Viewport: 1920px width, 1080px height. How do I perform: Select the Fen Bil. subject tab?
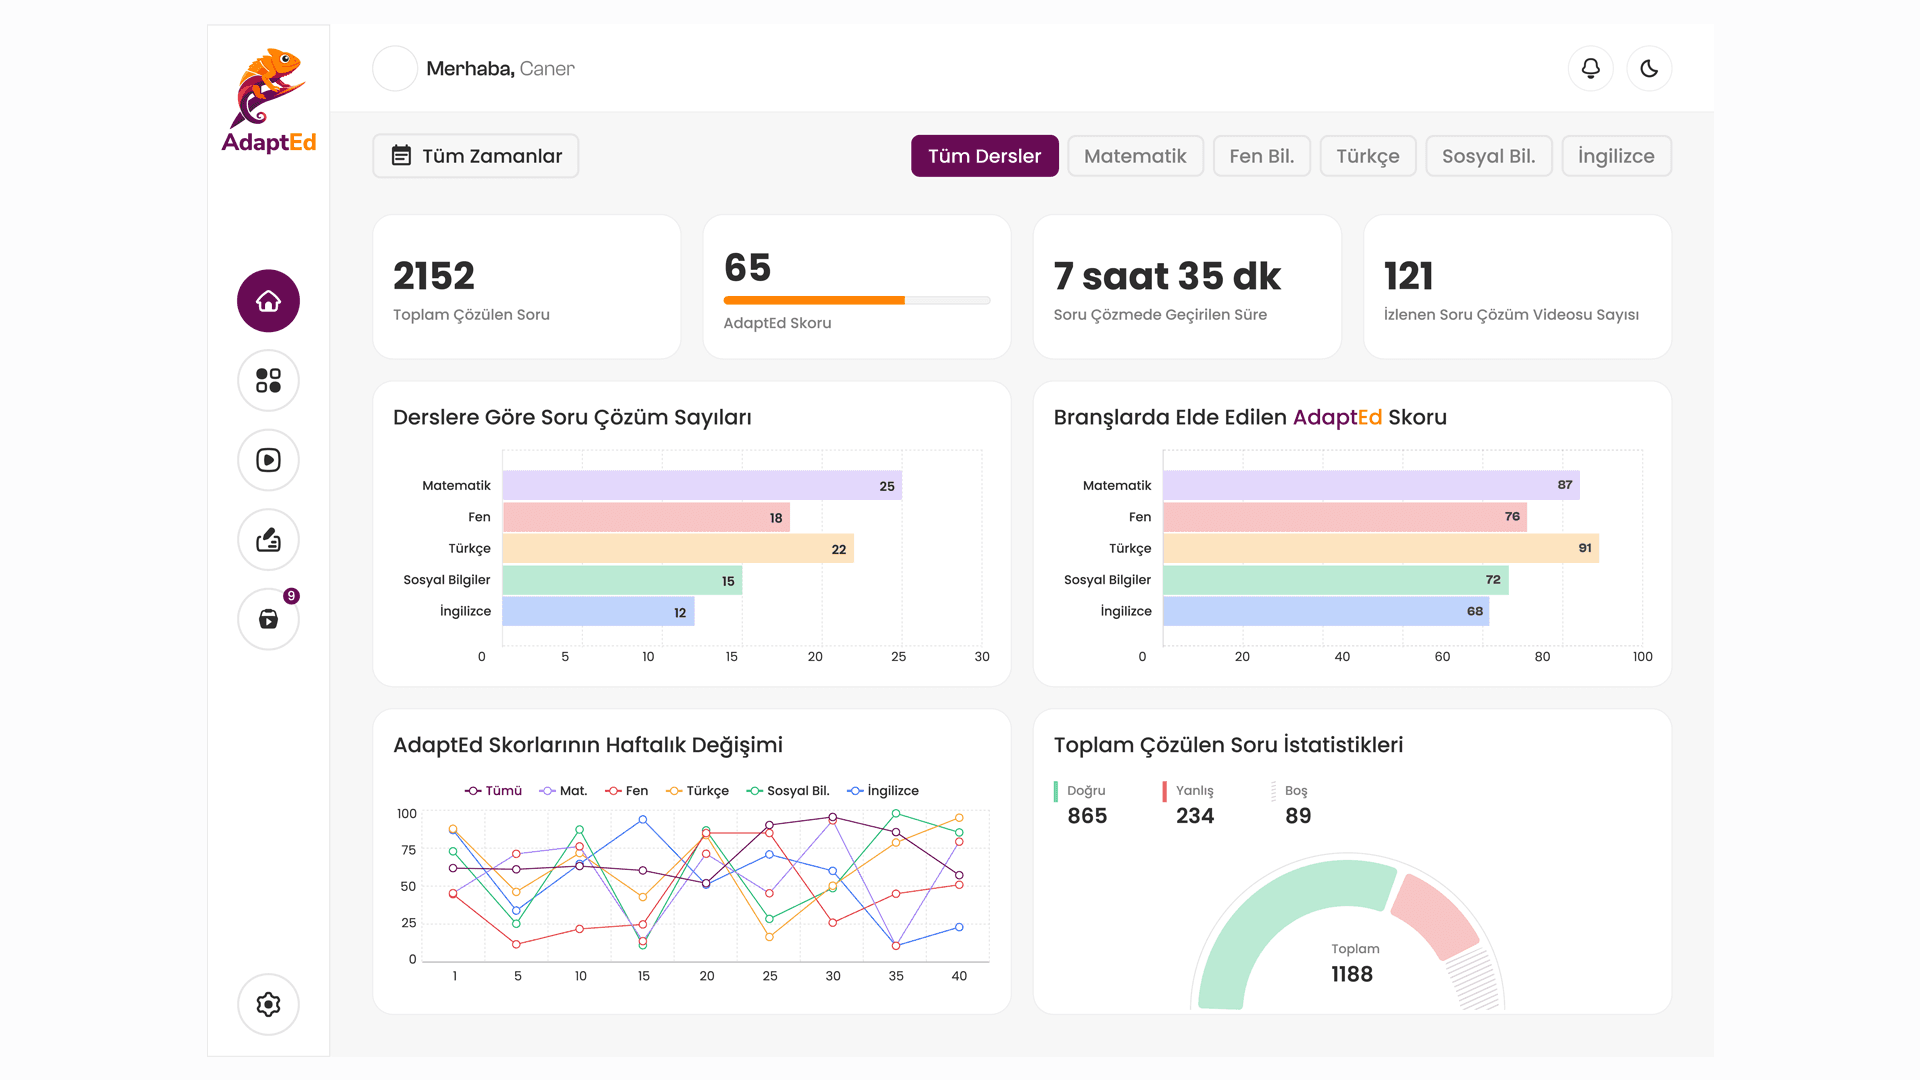pos(1261,156)
